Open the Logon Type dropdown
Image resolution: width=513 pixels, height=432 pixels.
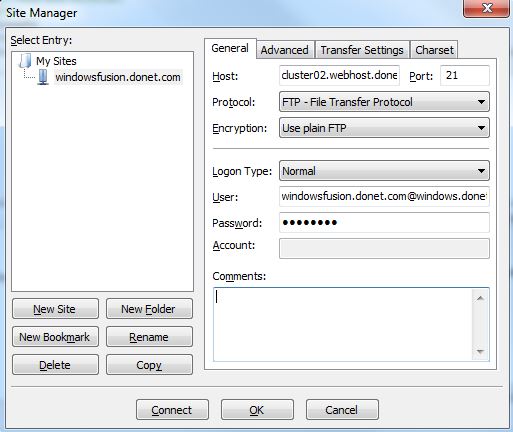384,171
